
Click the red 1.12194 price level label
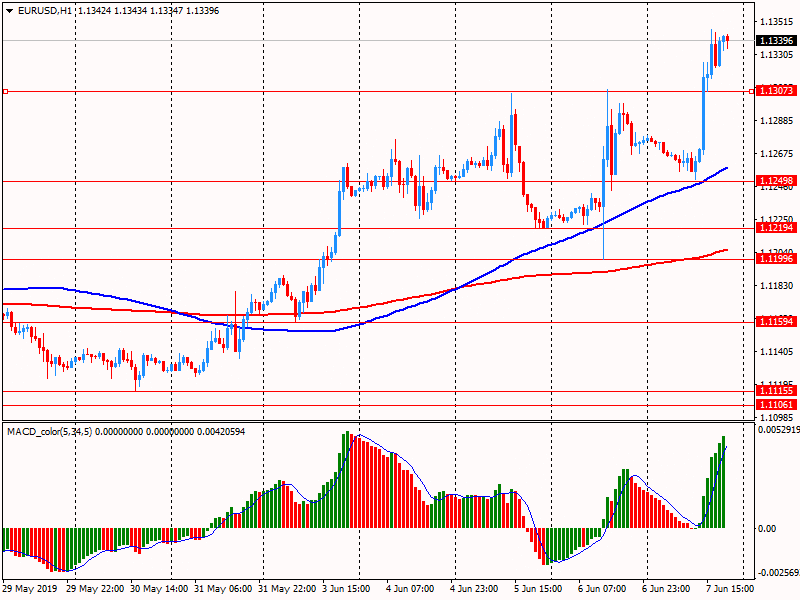(776, 229)
